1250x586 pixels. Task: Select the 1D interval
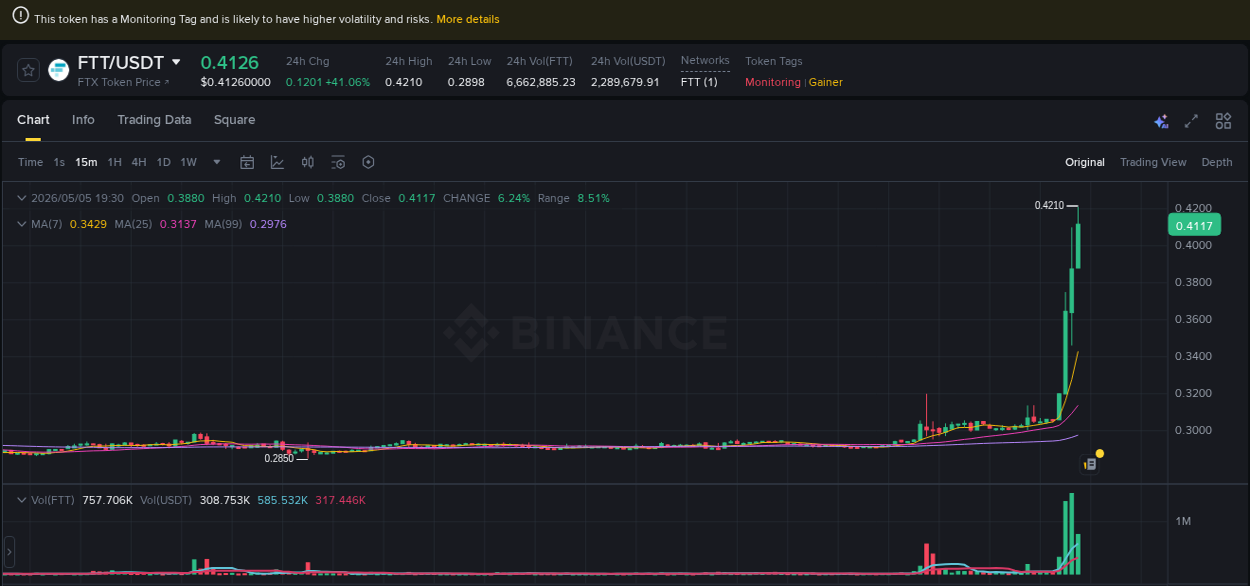[163, 162]
